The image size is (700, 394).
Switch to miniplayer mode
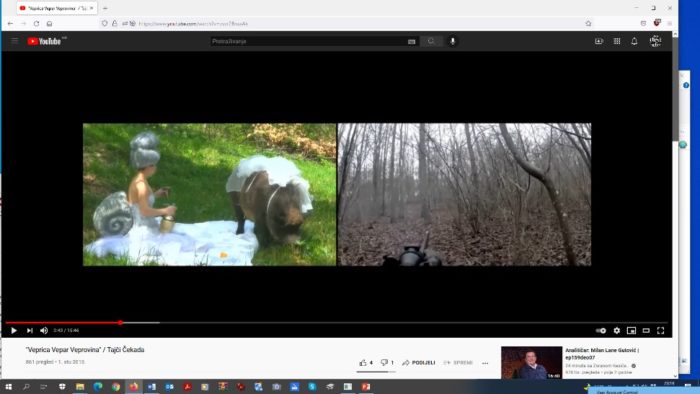[x=631, y=330]
